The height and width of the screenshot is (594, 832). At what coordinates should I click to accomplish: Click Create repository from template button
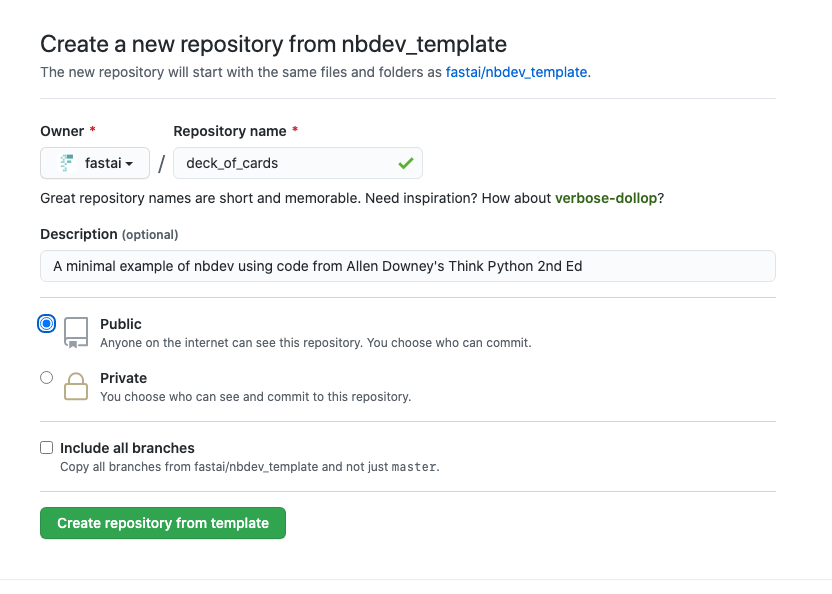pyautogui.click(x=163, y=523)
